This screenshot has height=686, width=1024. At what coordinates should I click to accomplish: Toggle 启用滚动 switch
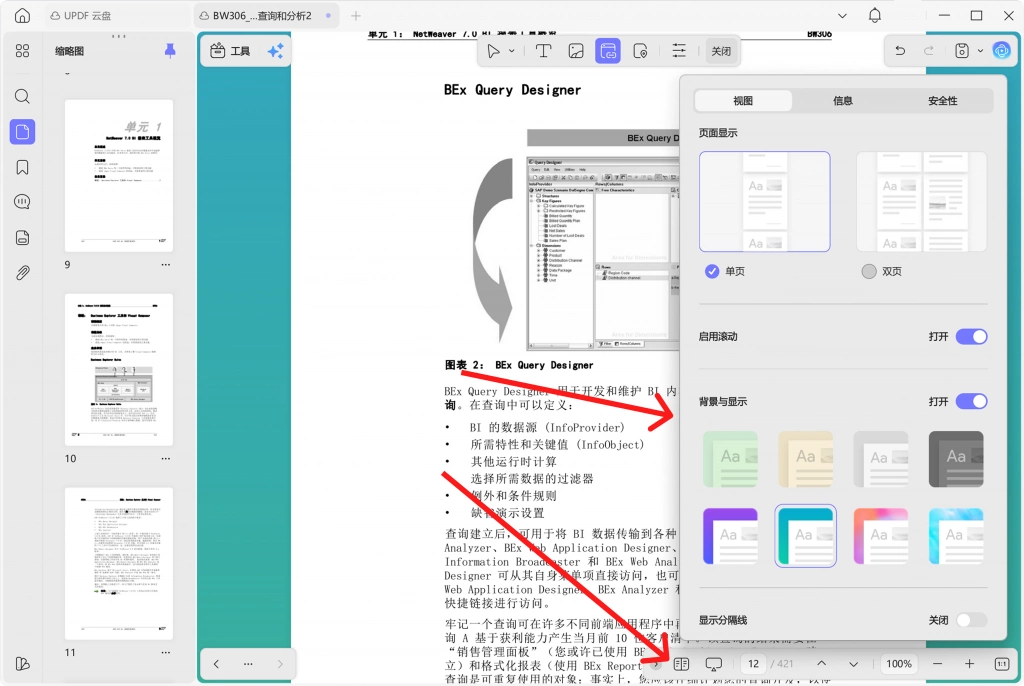(972, 336)
